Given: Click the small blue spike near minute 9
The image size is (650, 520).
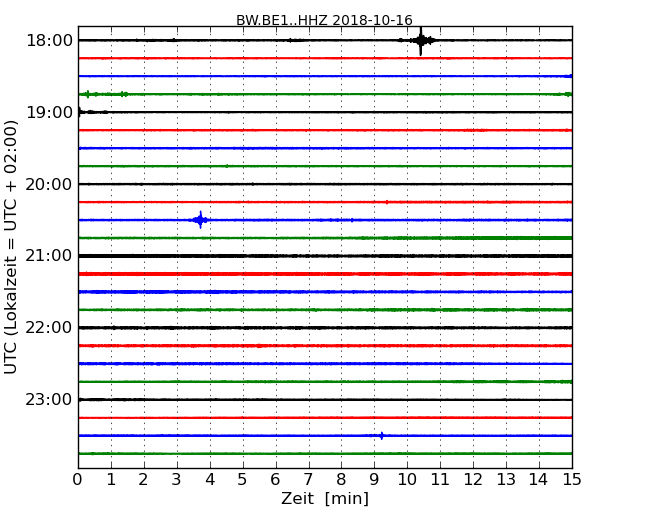Looking at the screenshot, I should coord(381,435).
